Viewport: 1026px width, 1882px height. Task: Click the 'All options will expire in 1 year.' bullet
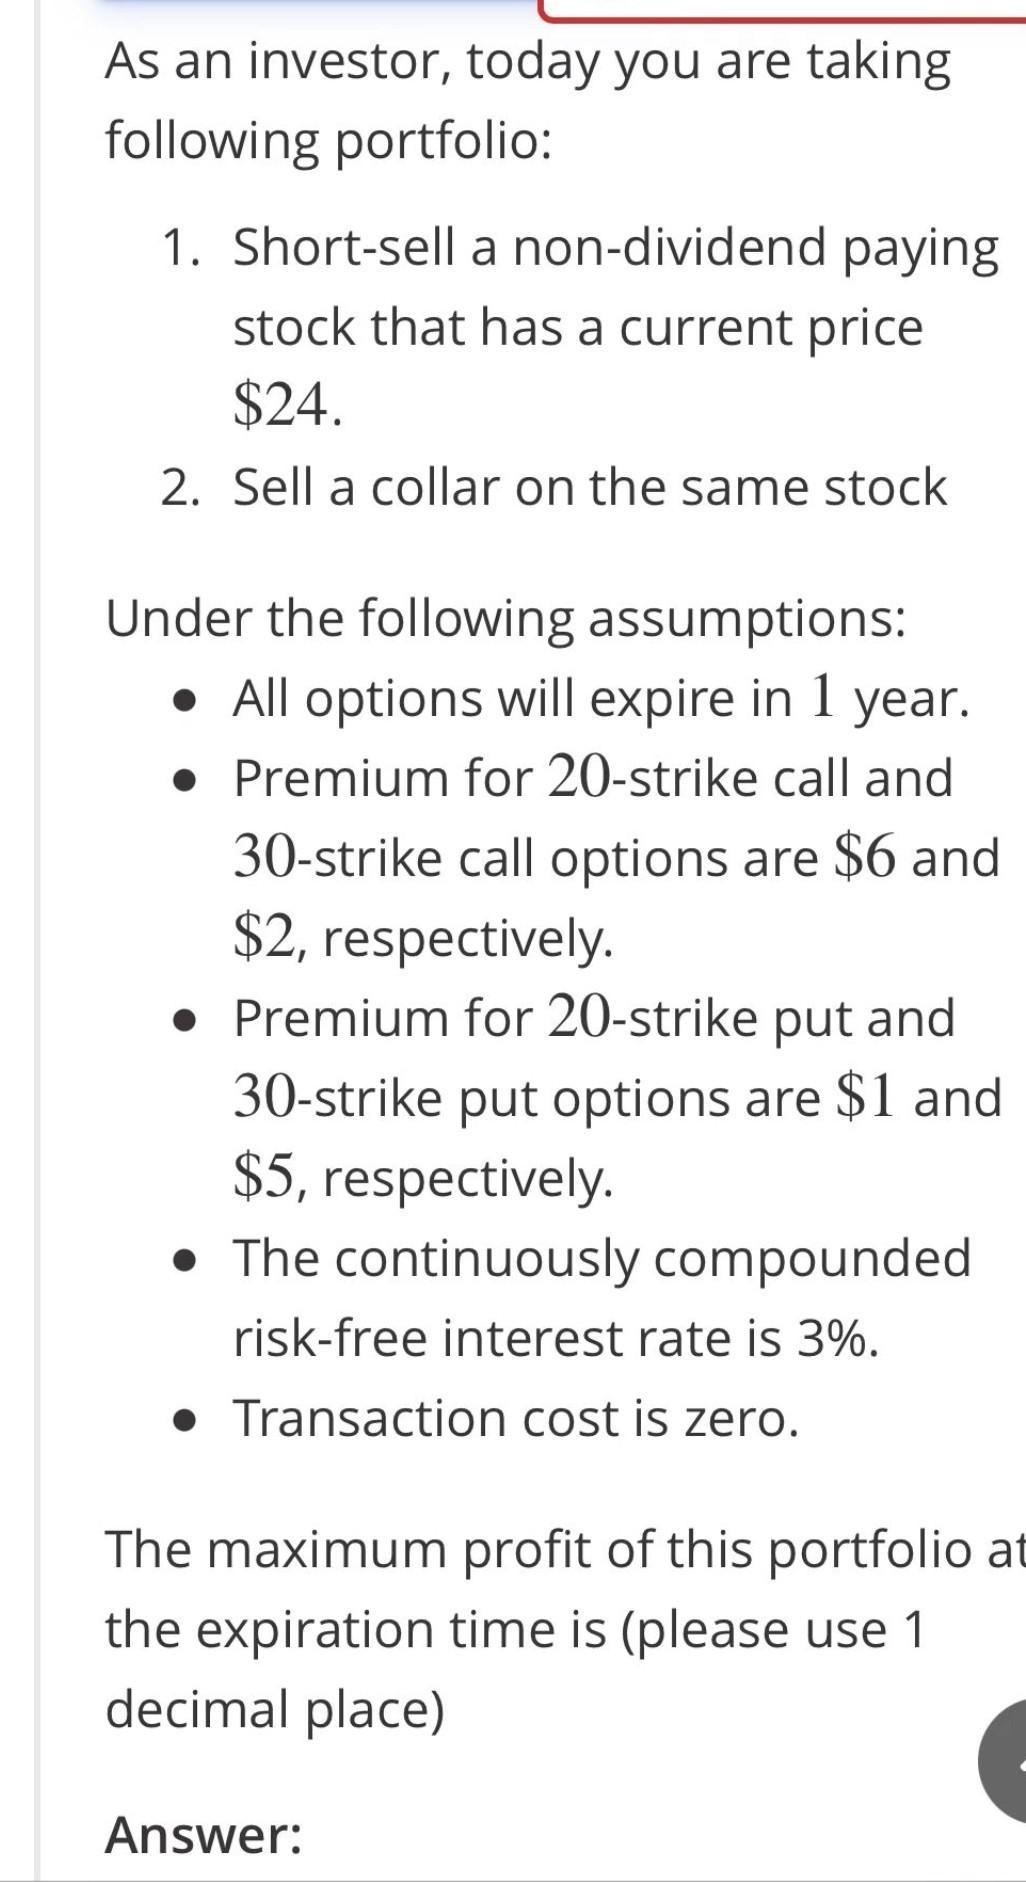(x=601, y=698)
